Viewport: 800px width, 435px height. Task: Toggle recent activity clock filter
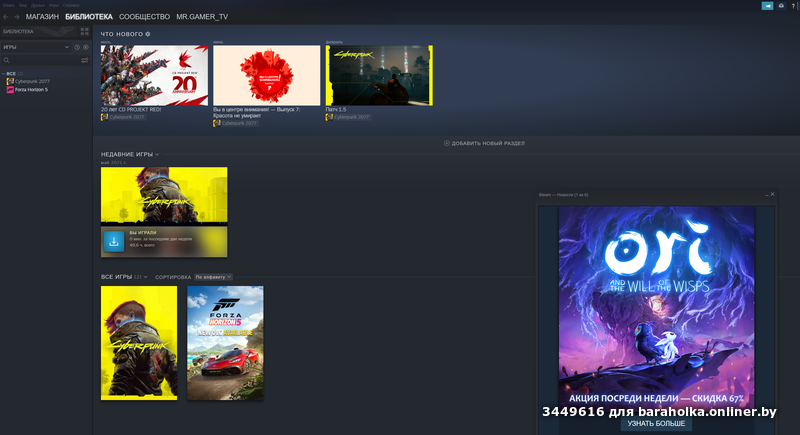pyautogui.click(x=77, y=47)
